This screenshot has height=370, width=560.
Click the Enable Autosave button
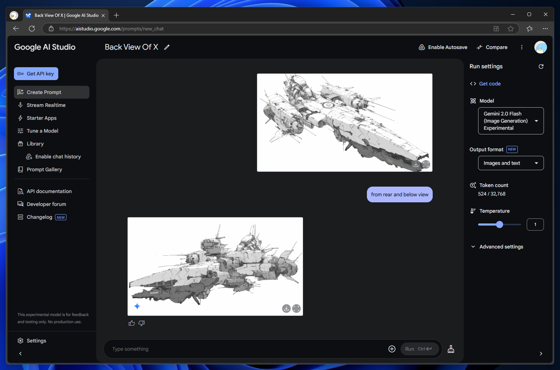pyautogui.click(x=442, y=47)
